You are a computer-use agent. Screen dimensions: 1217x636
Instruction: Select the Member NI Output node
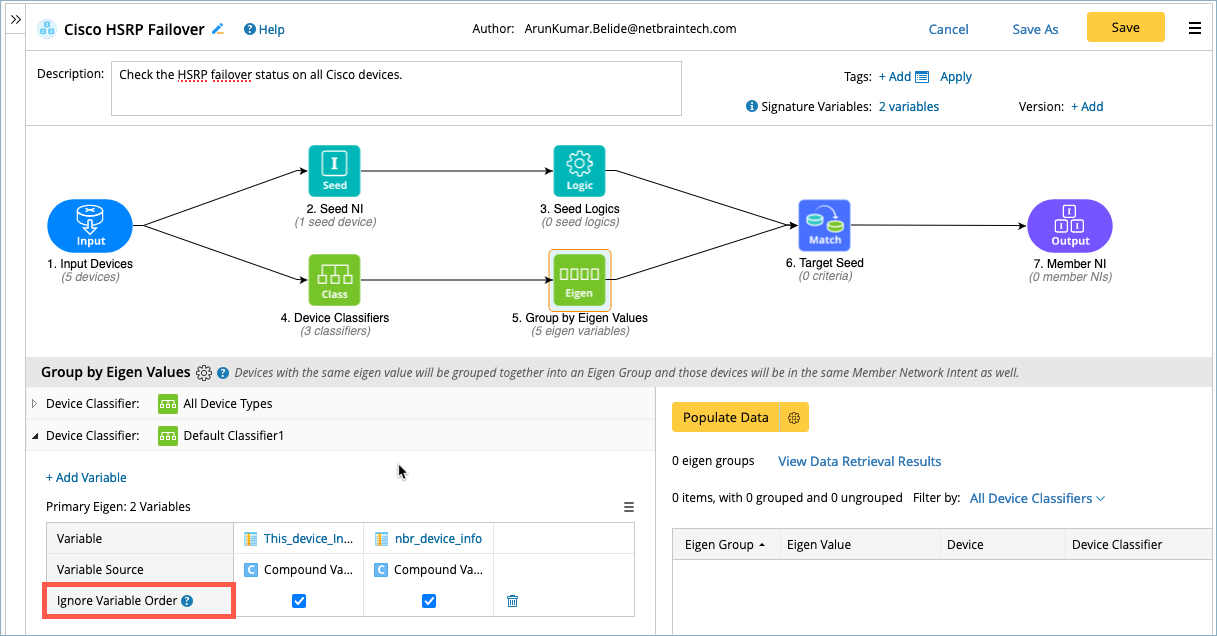(x=1070, y=225)
